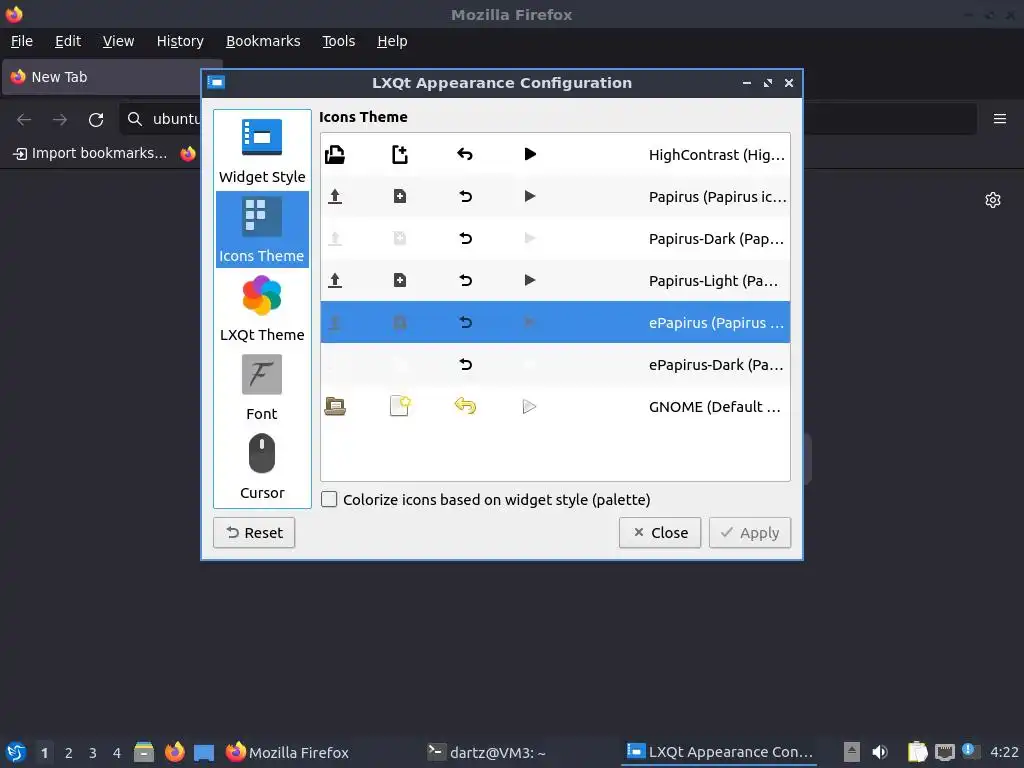The image size is (1024, 768).
Task: Select the Papirus-Dark icon theme
Action: pyautogui.click(x=555, y=238)
